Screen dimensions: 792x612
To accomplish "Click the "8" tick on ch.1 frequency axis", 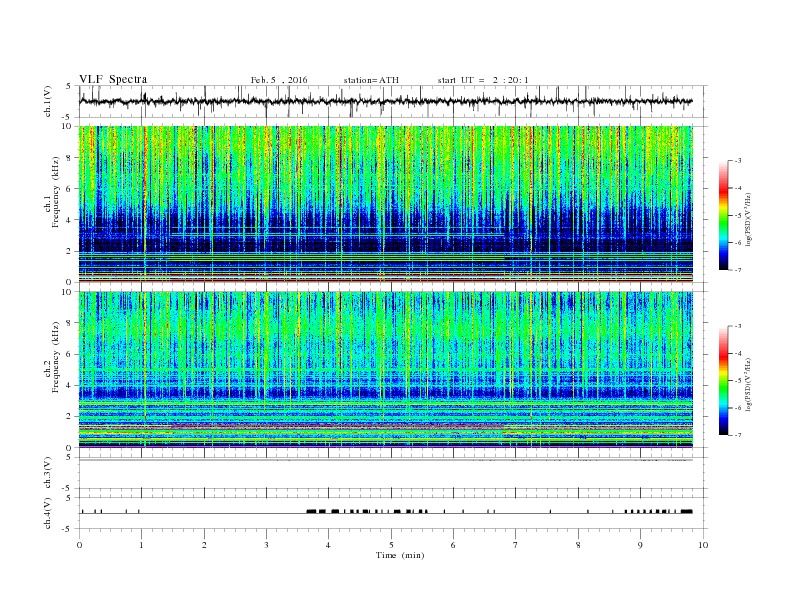I will [70, 158].
